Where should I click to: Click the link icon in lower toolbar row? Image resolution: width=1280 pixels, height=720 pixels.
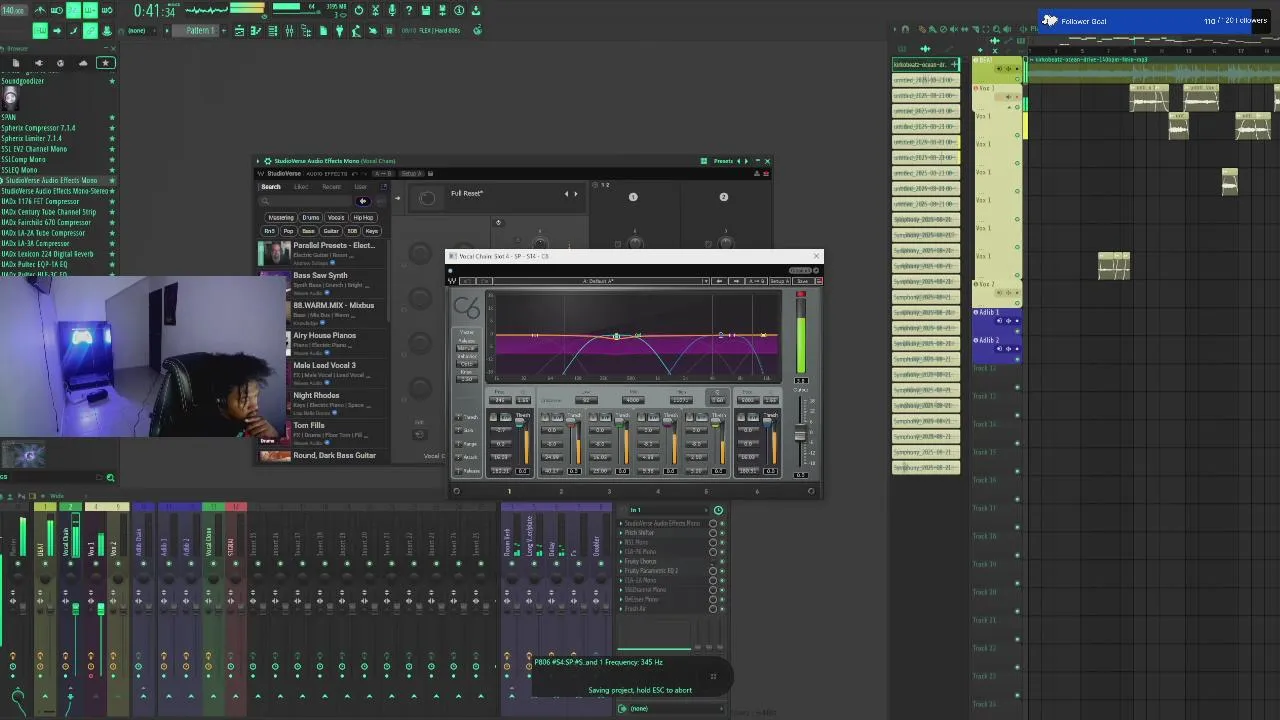point(90,30)
